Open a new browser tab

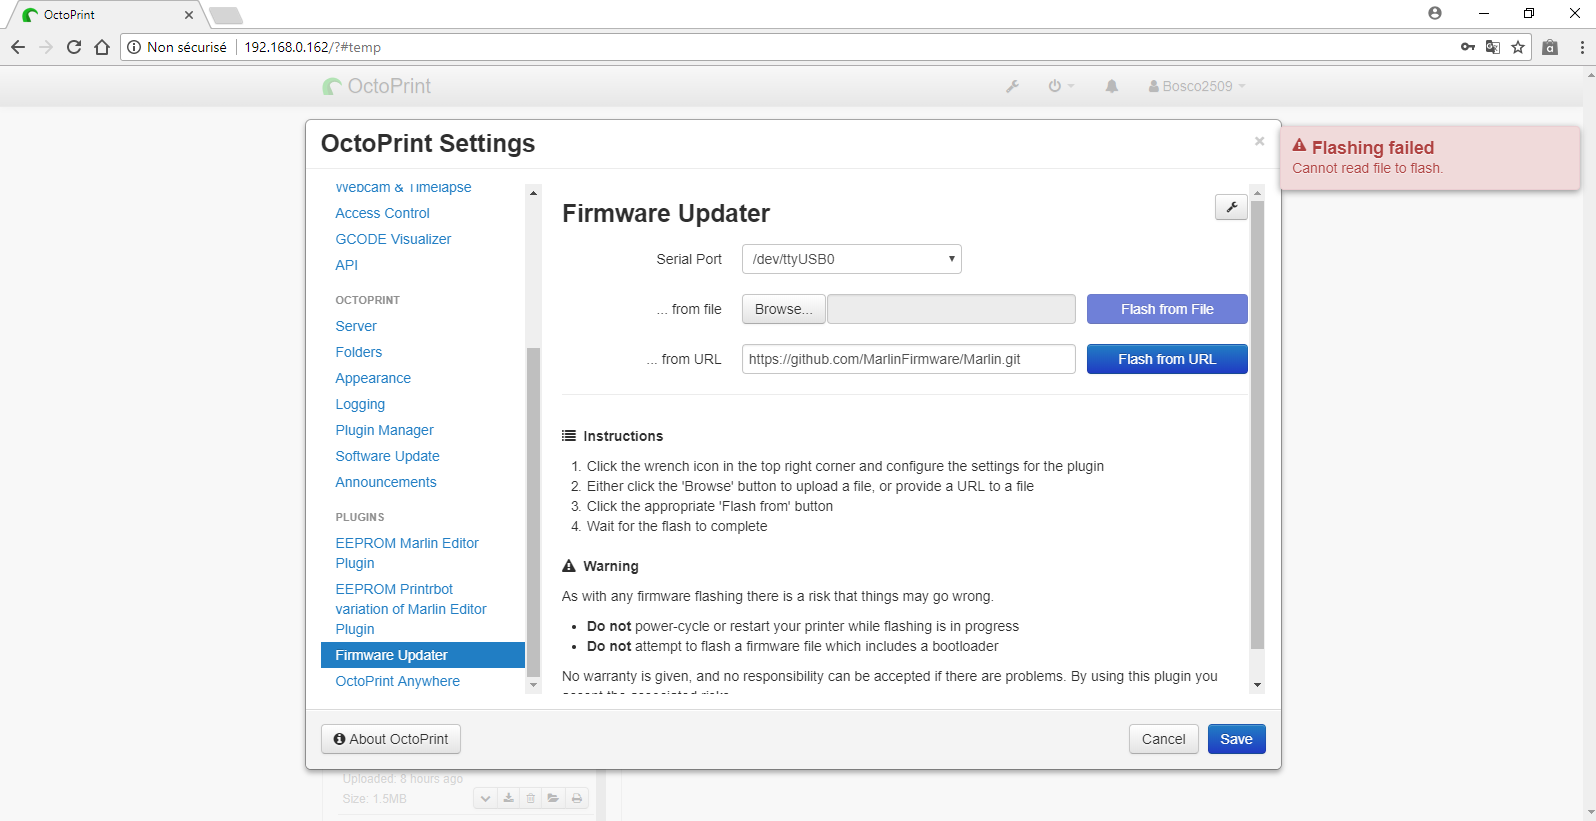(x=226, y=15)
